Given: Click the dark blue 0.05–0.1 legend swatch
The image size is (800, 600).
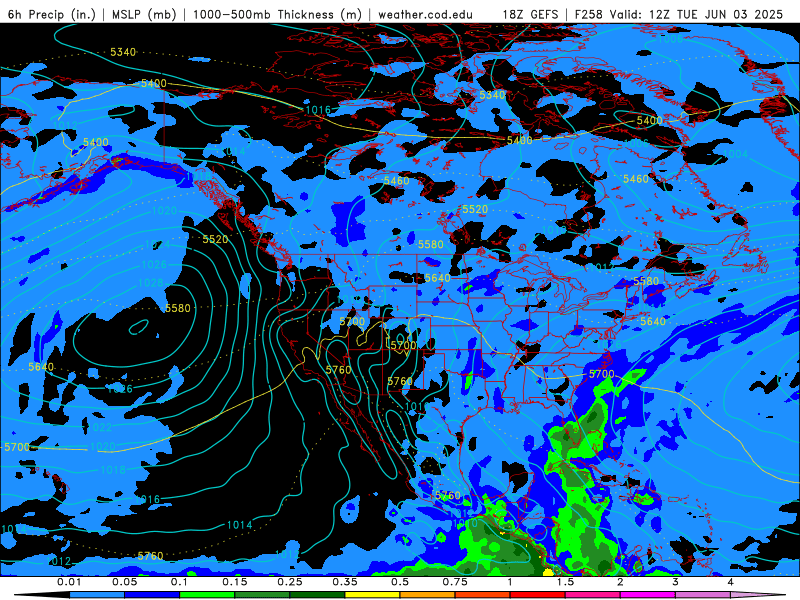Looking at the screenshot, I should [x=152, y=595].
